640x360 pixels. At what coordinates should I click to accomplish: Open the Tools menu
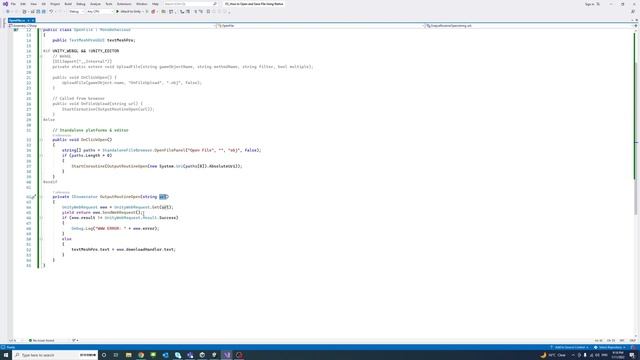[x=109, y=4]
